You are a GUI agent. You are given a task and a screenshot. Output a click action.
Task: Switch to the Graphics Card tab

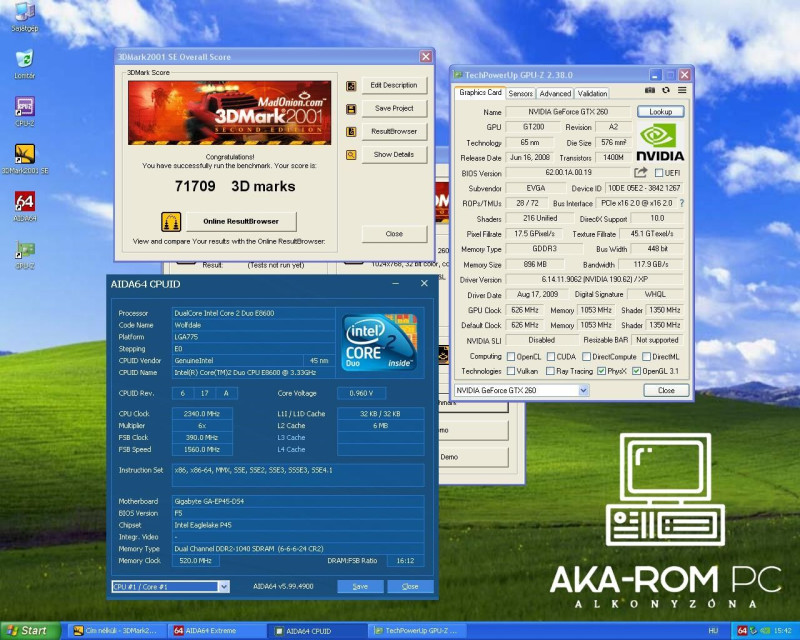point(480,92)
